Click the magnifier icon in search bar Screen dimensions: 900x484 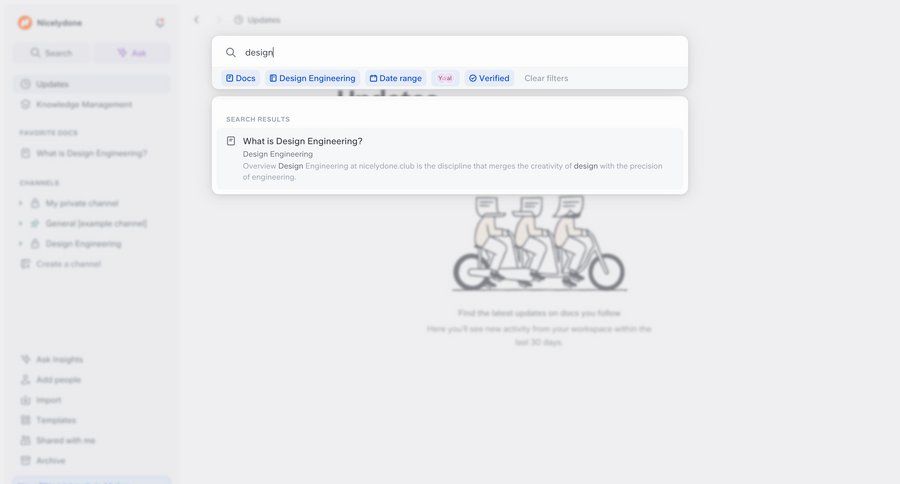click(230, 52)
